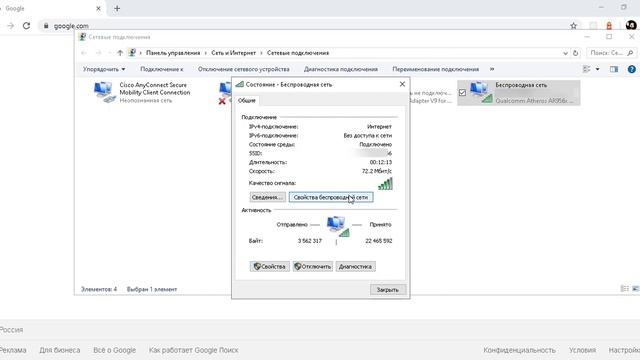Click the Длительность value 00:12:13
This screenshot has width=640, height=360.
pyautogui.click(x=380, y=162)
